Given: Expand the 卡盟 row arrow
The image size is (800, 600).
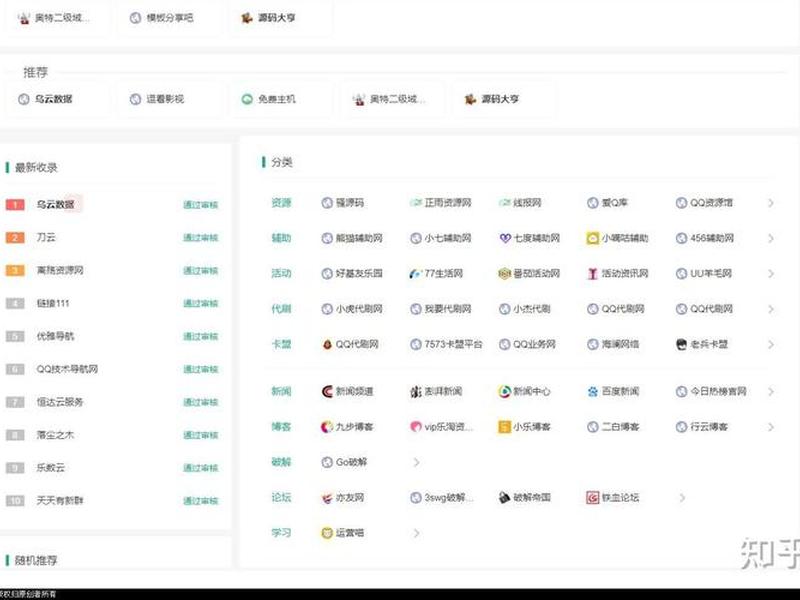Looking at the screenshot, I should coord(770,345).
